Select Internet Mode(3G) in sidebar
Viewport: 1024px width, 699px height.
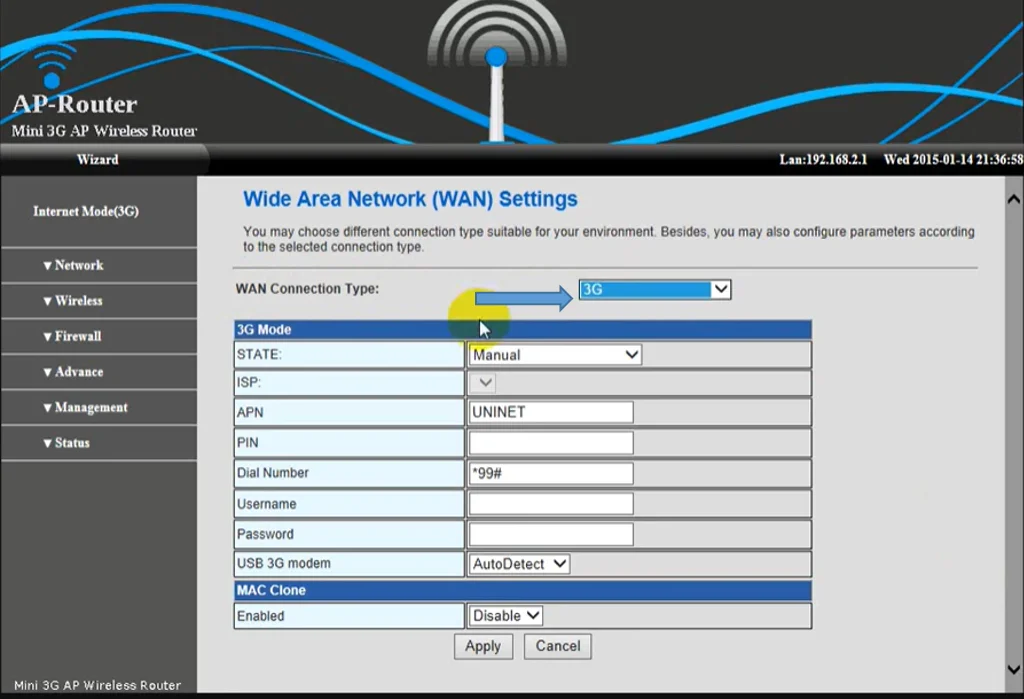click(x=86, y=212)
